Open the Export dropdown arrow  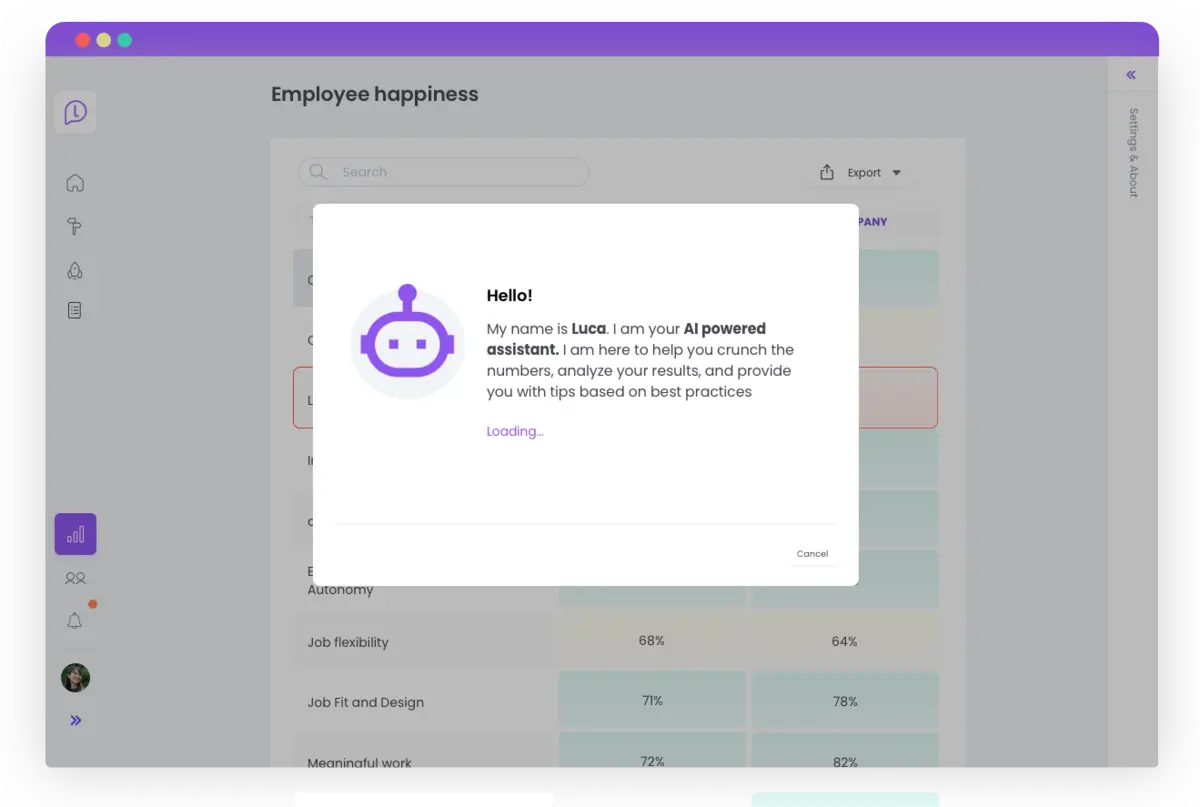[897, 172]
